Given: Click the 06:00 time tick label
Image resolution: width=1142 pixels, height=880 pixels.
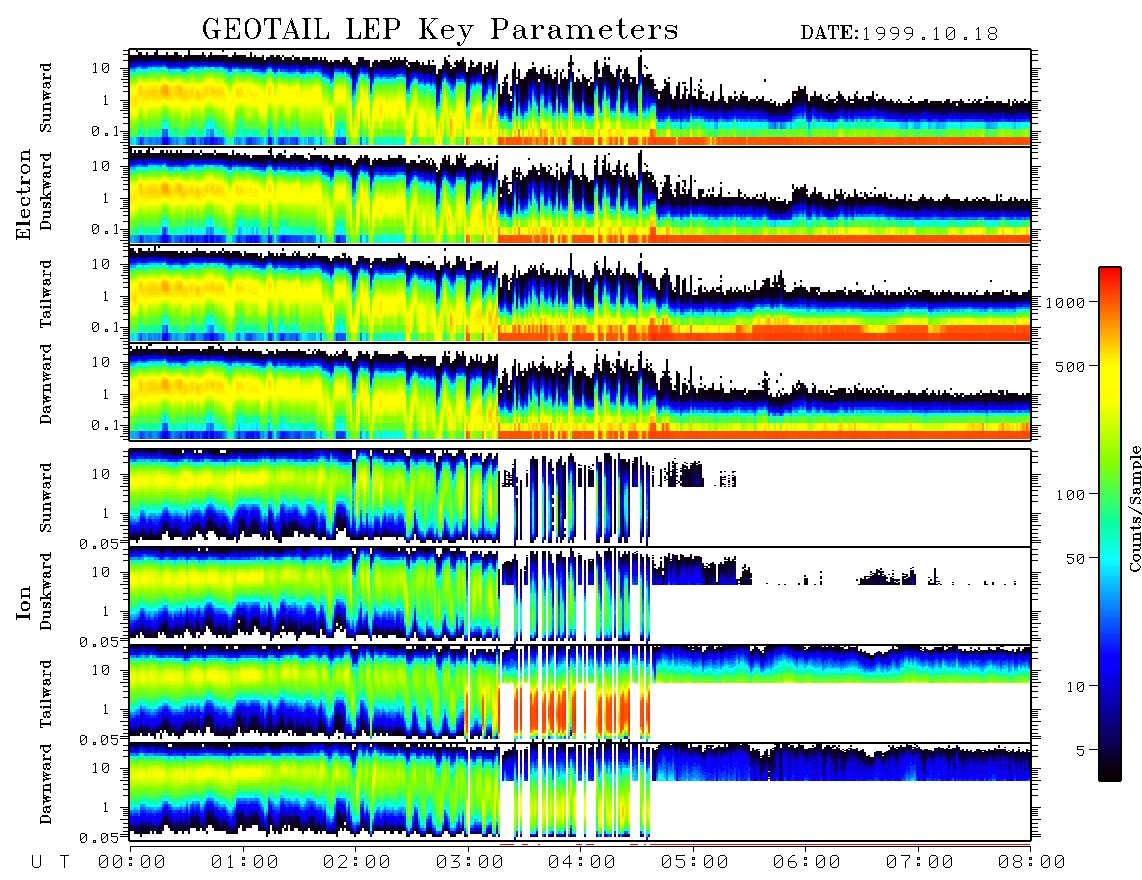Looking at the screenshot, I should [807, 863].
